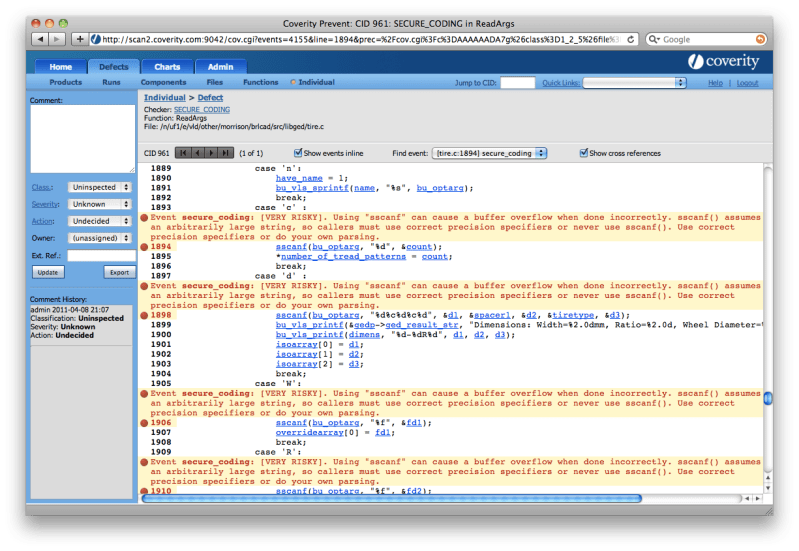Click the Logout link
Viewport: 799px width, 551px height.
747,83
